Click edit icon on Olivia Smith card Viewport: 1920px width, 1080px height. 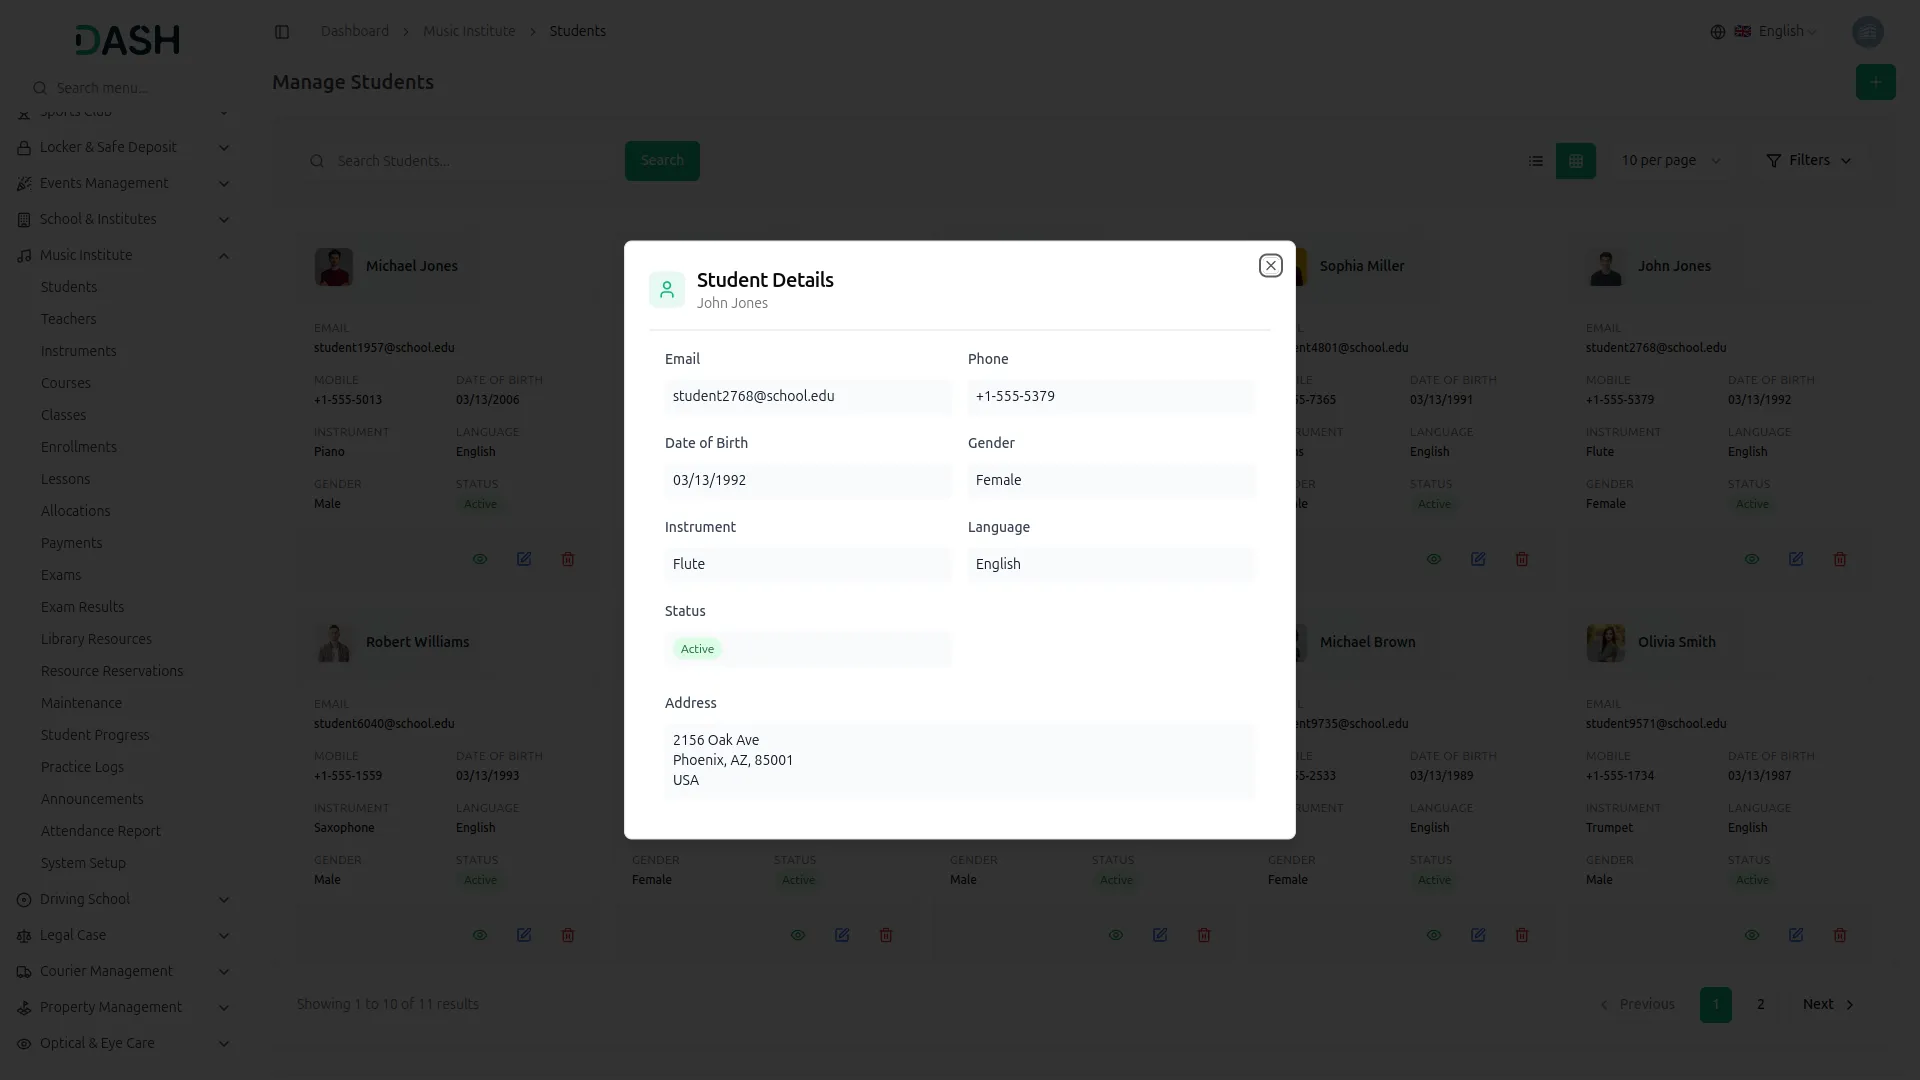[1796, 935]
